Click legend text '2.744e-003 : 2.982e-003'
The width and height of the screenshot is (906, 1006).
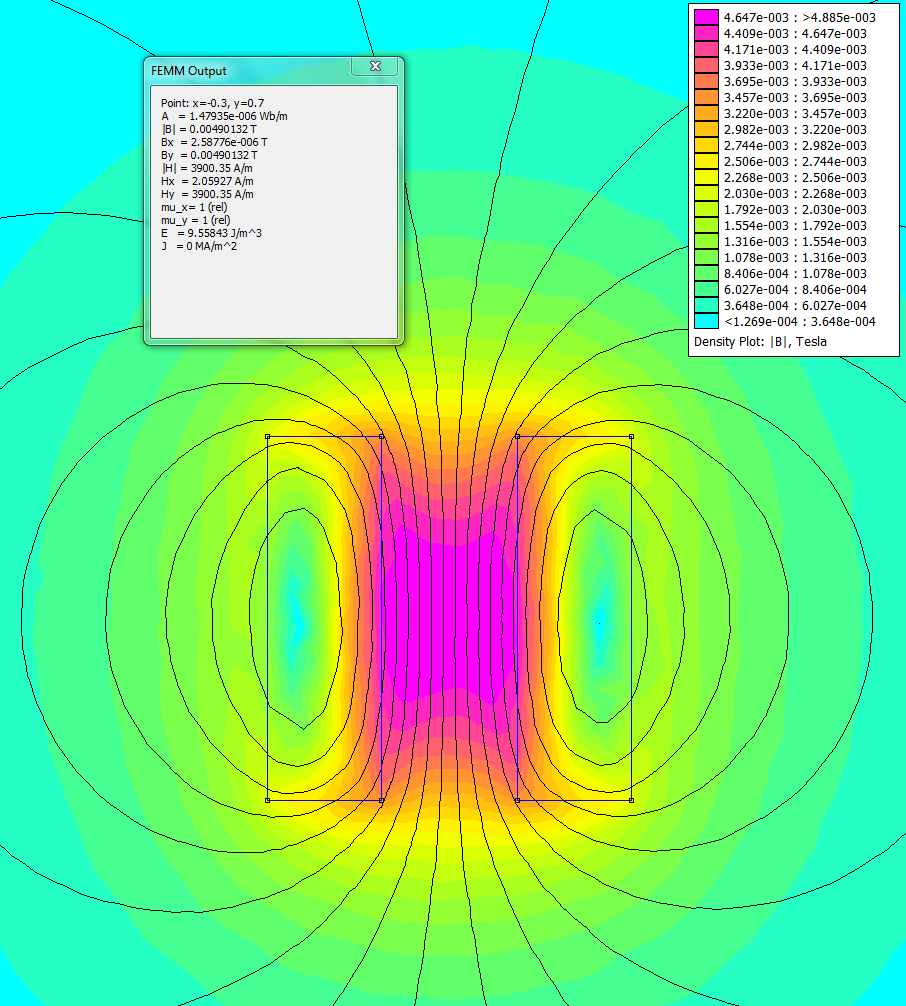tap(795, 146)
